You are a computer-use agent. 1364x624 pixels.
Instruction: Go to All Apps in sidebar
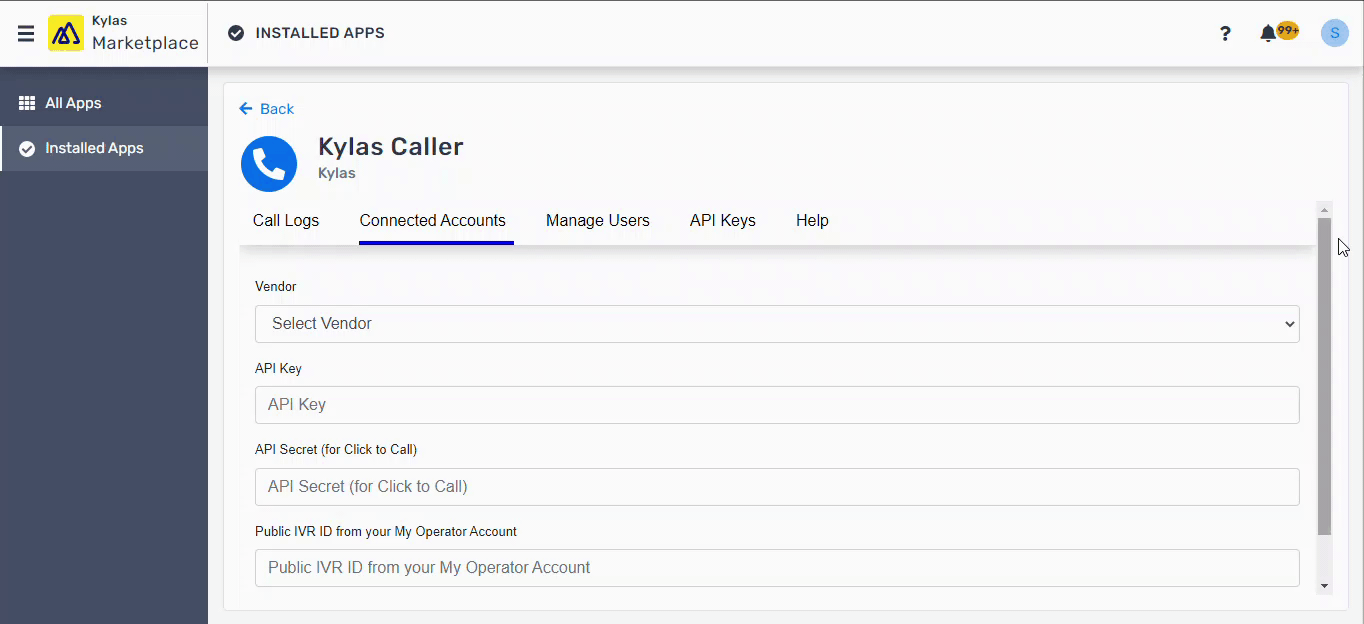[104, 103]
